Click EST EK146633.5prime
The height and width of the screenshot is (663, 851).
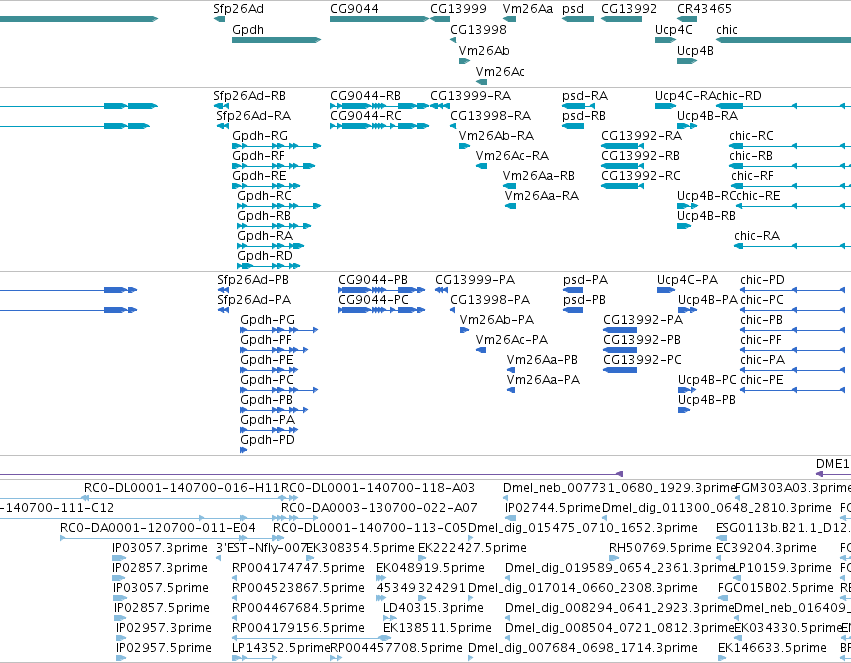coord(772,648)
